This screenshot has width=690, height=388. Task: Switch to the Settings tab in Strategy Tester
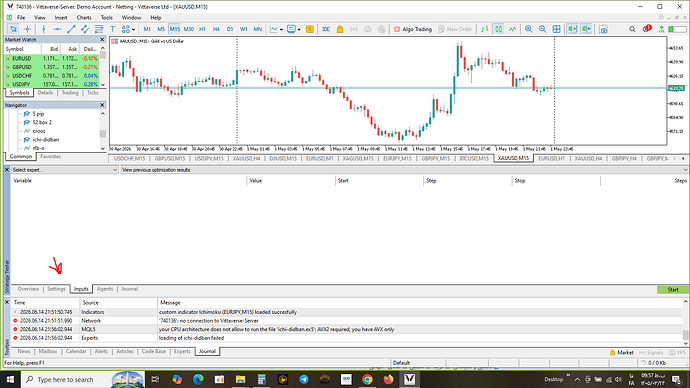point(56,289)
